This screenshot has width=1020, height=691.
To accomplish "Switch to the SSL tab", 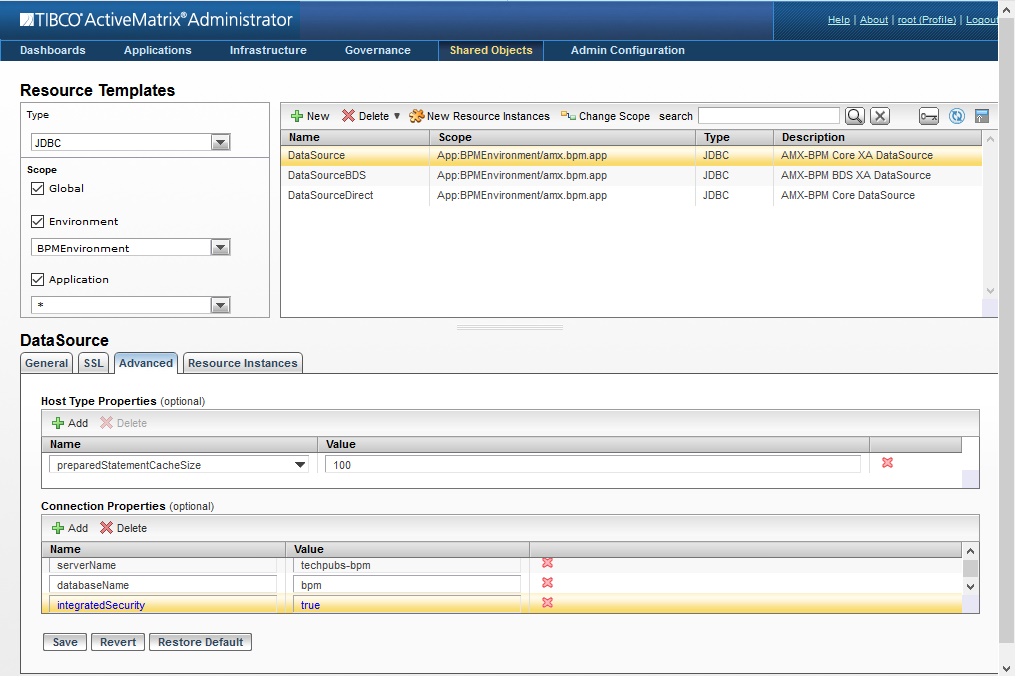I will point(94,364).
